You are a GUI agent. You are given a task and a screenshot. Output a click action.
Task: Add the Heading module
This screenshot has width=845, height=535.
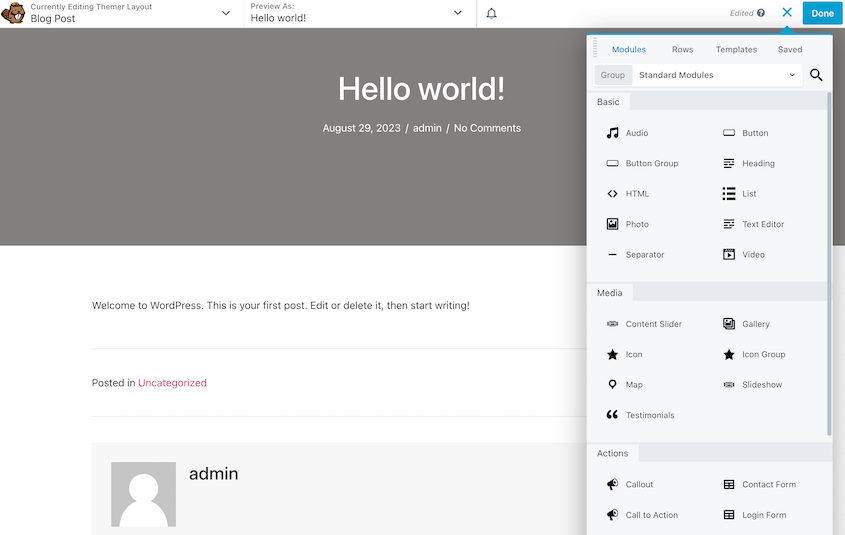tap(749, 163)
